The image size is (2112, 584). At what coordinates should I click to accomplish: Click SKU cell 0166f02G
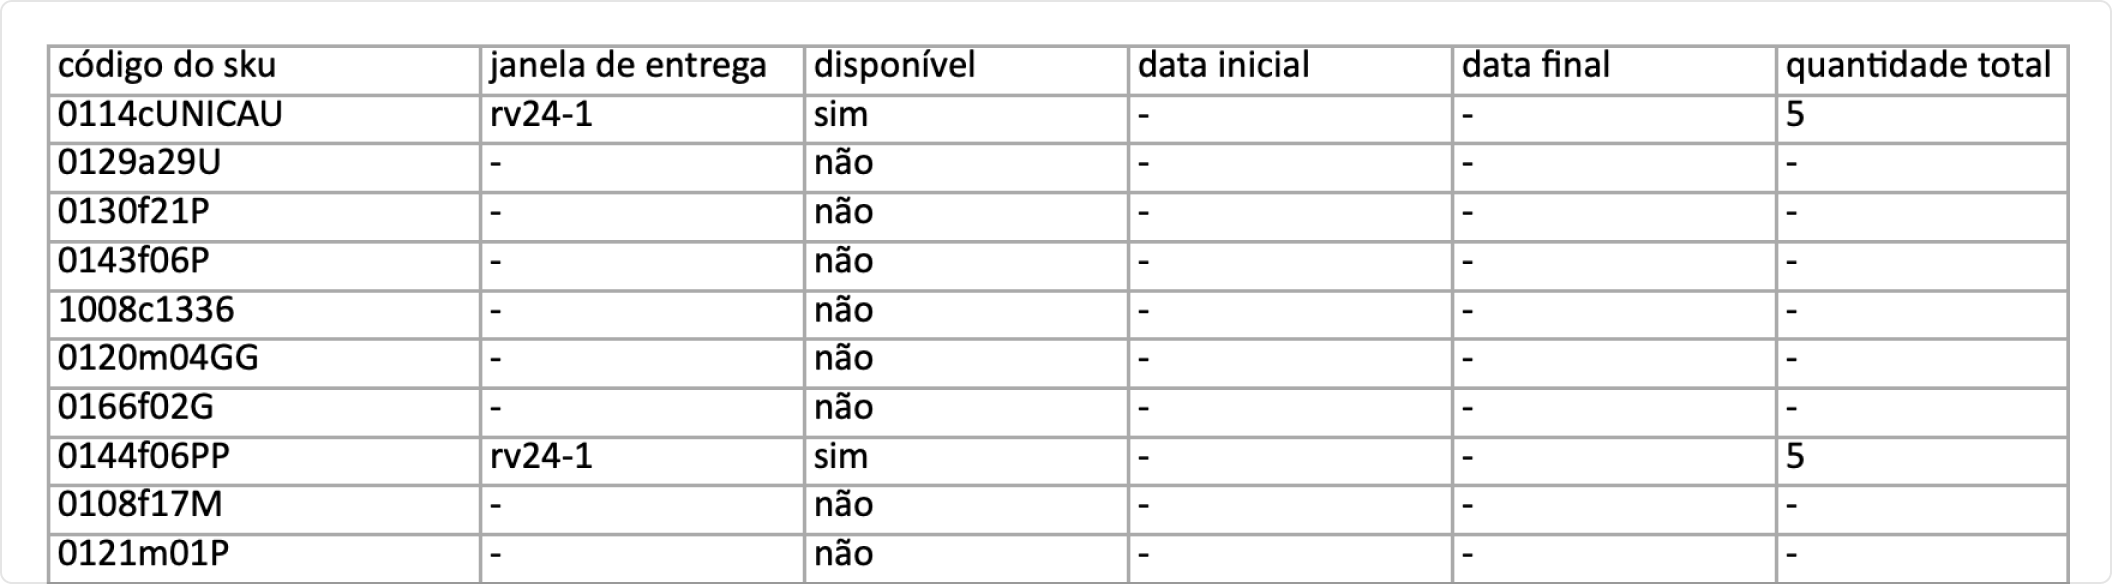pyautogui.click(x=136, y=407)
